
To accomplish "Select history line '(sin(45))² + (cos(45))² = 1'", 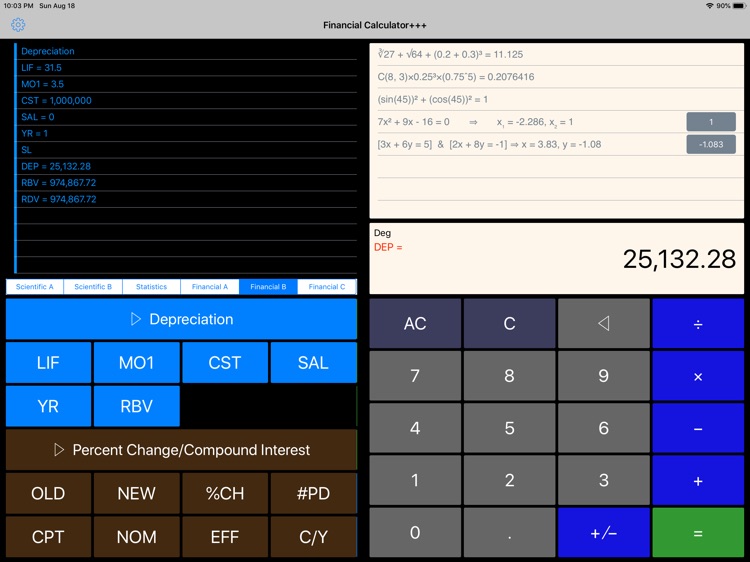I will click(x=560, y=99).
